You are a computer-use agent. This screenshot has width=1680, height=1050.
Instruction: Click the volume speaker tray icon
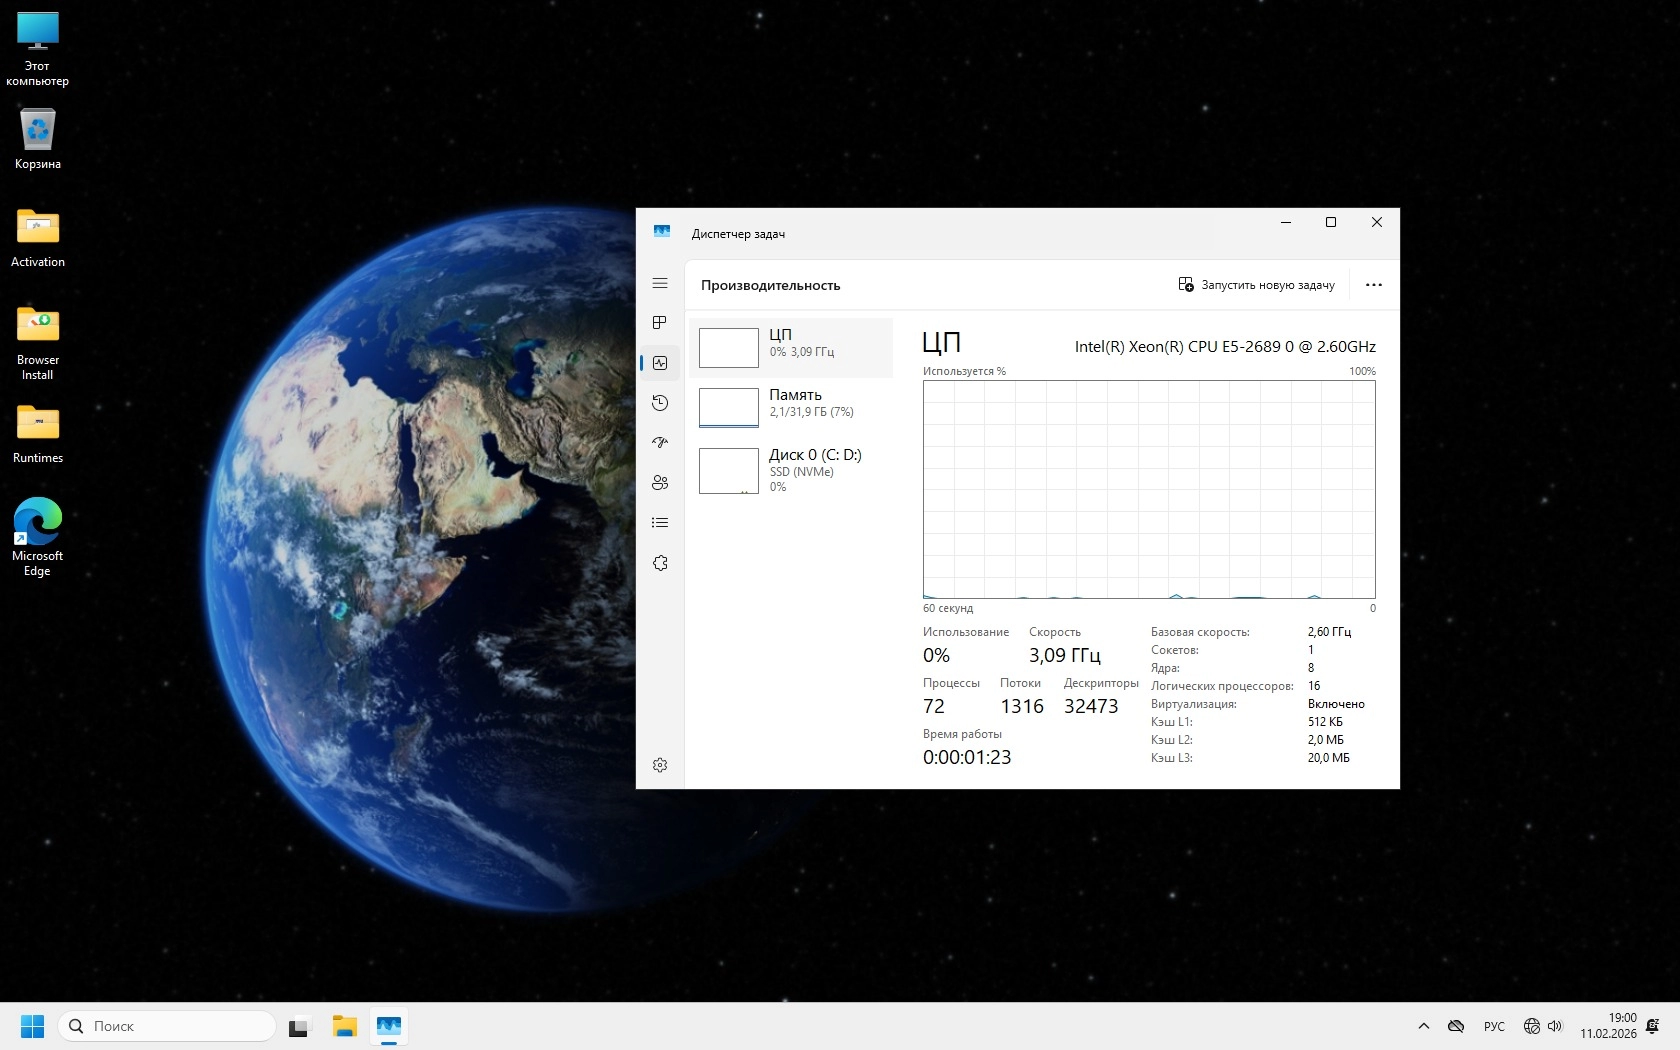pyautogui.click(x=1555, y=1026)
